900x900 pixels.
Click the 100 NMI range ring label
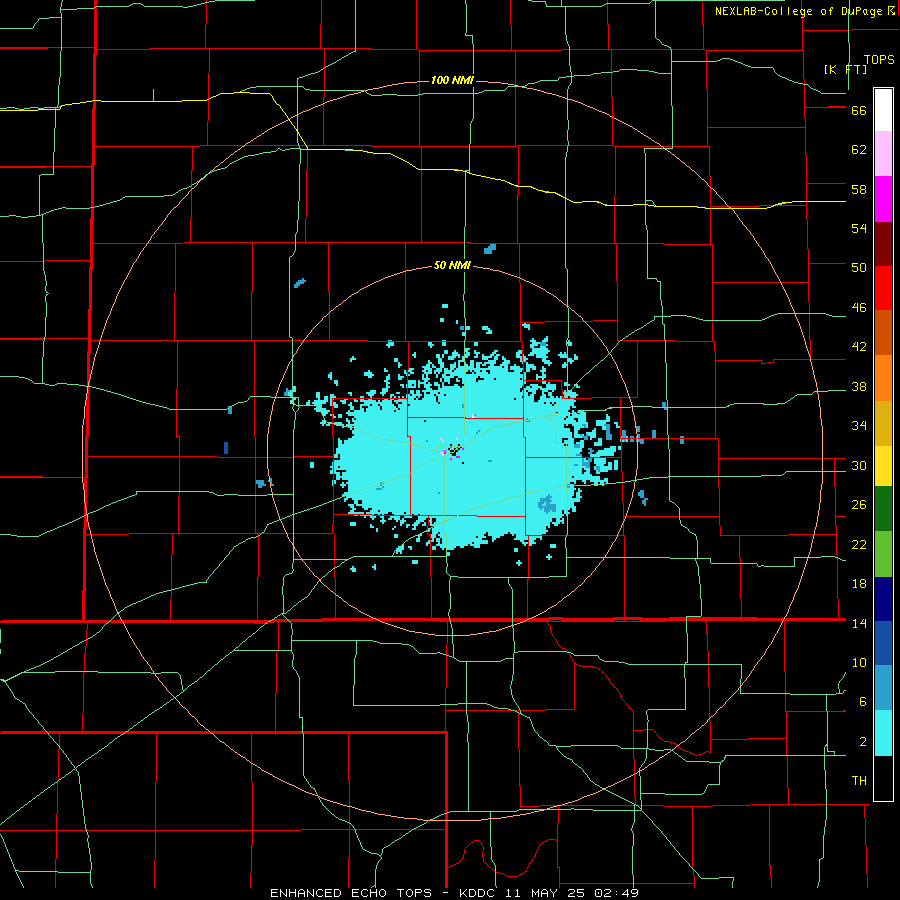452,80
